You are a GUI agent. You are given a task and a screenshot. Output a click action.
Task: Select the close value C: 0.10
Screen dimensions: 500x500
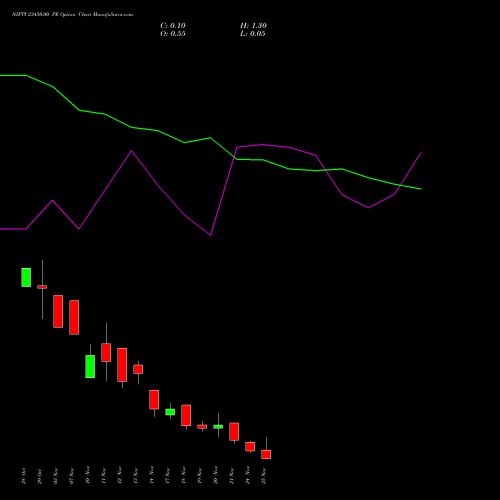(x=173, y=26)
